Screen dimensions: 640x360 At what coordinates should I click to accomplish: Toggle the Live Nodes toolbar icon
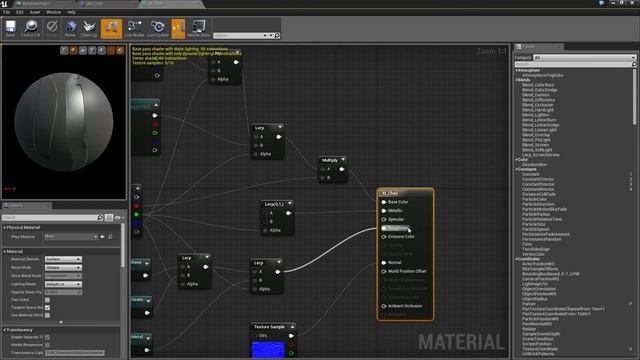pos(134,28)
